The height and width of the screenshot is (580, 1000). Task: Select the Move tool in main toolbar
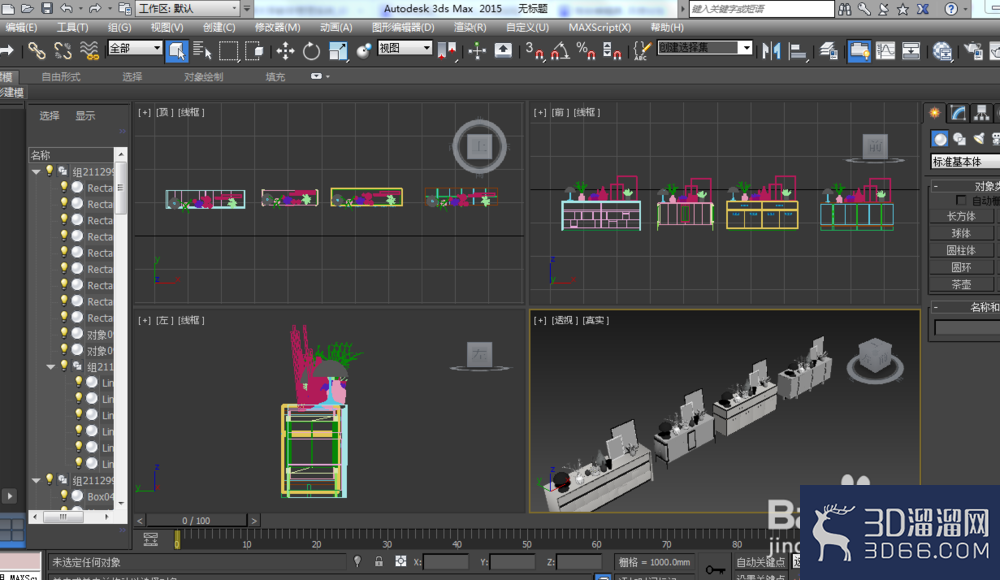[x=285, y=50]
